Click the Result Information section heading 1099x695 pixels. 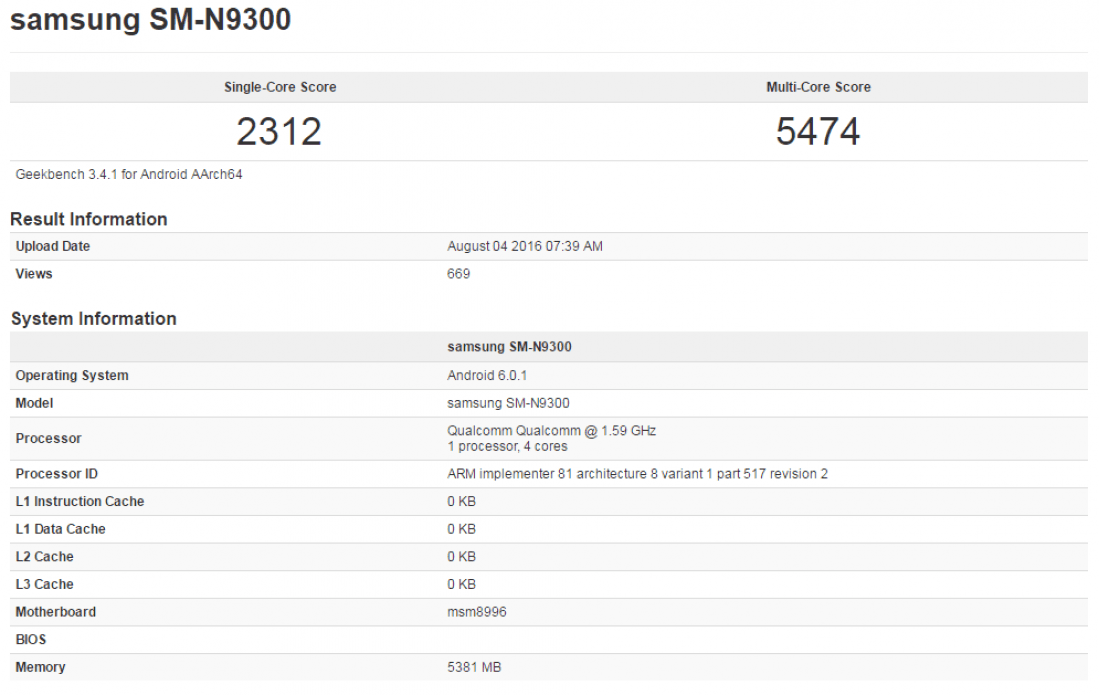pos(89,219)
